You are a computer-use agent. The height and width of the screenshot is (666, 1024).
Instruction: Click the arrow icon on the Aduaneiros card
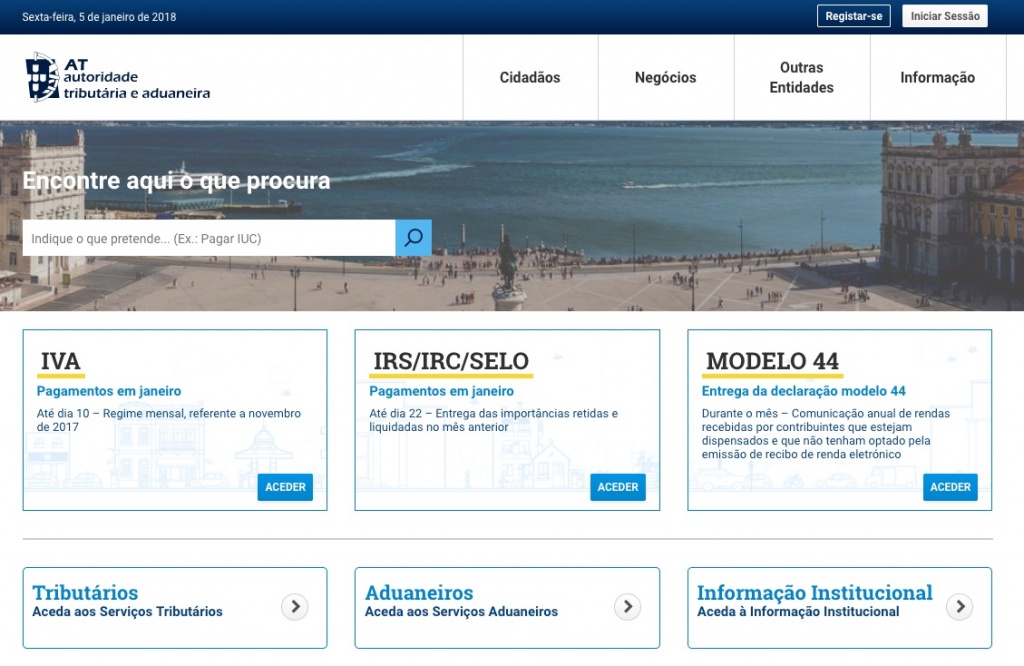tap(626, 606)
